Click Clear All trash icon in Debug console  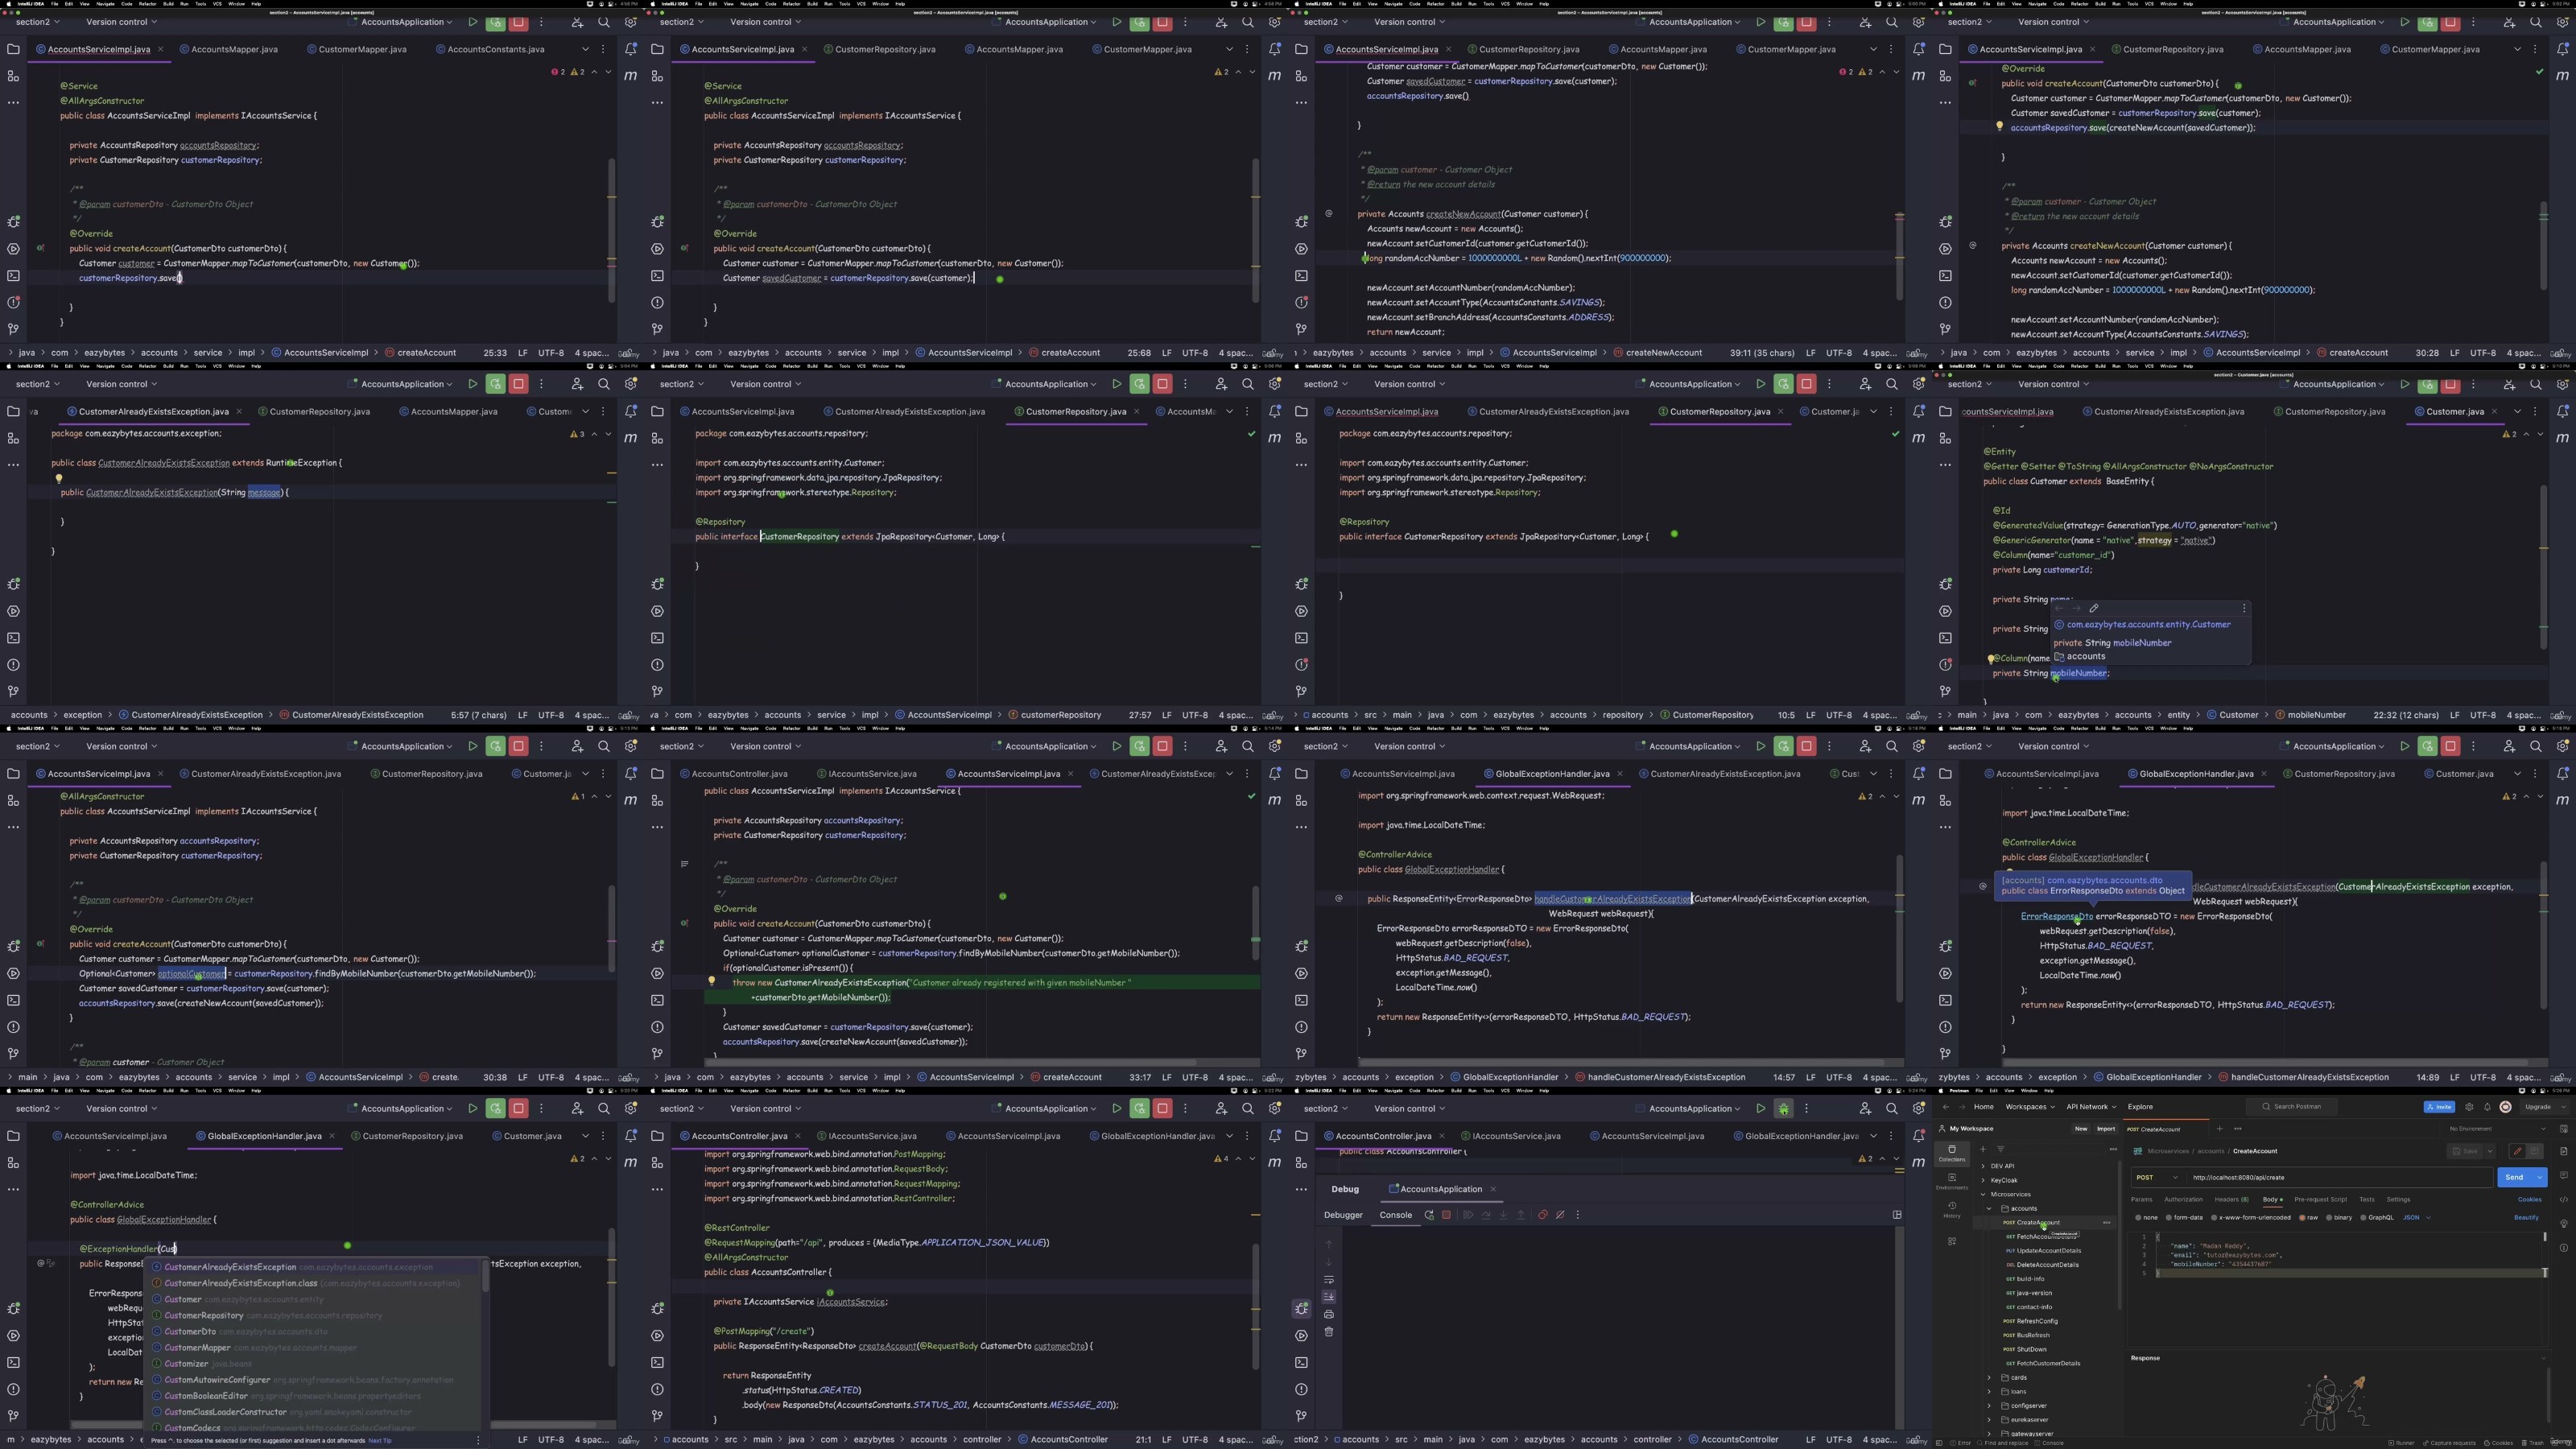pos(1329,1332)
